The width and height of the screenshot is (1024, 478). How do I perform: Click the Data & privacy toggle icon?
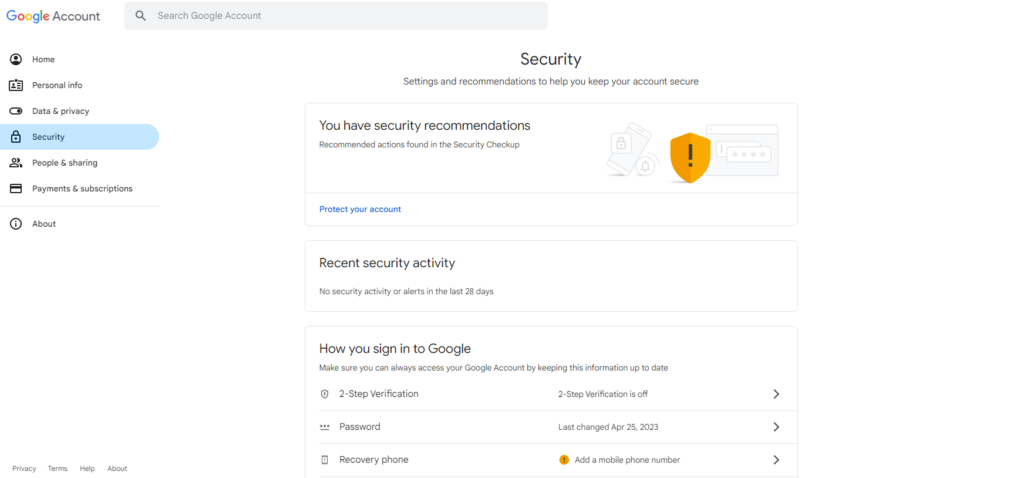click(x=16, y=111)
